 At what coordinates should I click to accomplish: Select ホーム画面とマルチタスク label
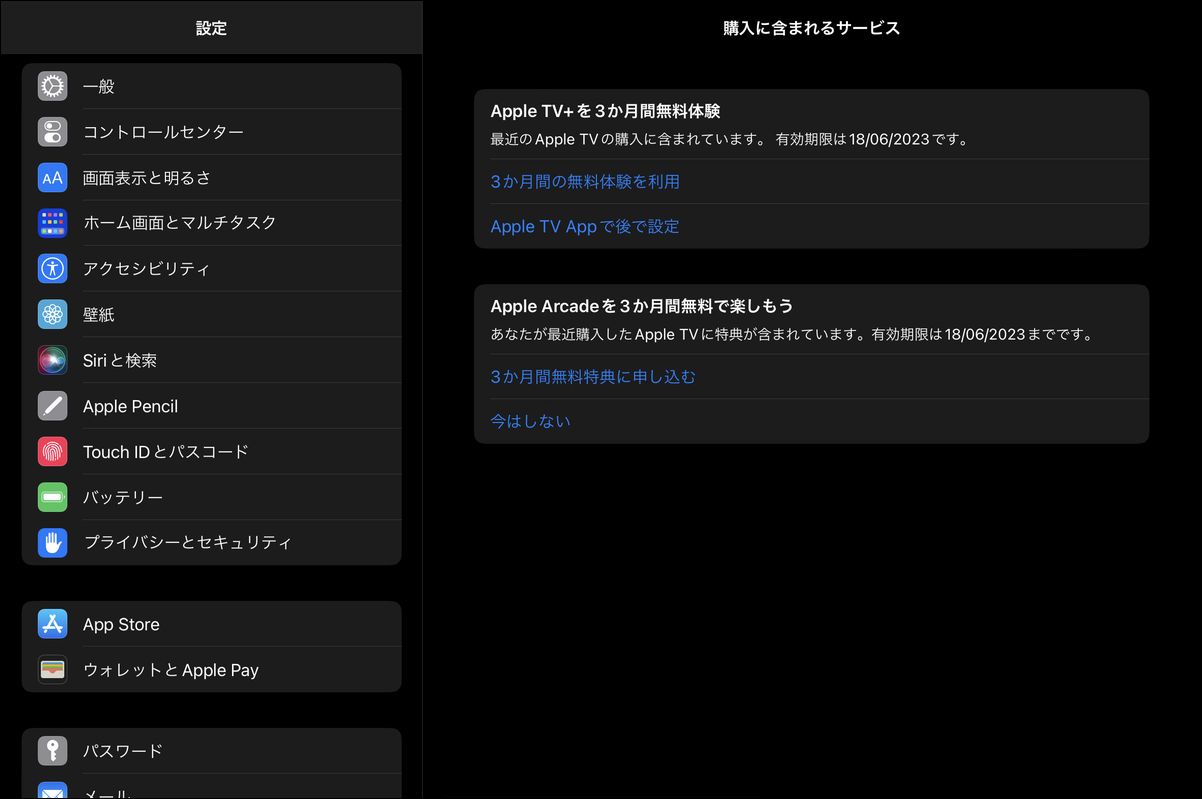pos(180,223)
